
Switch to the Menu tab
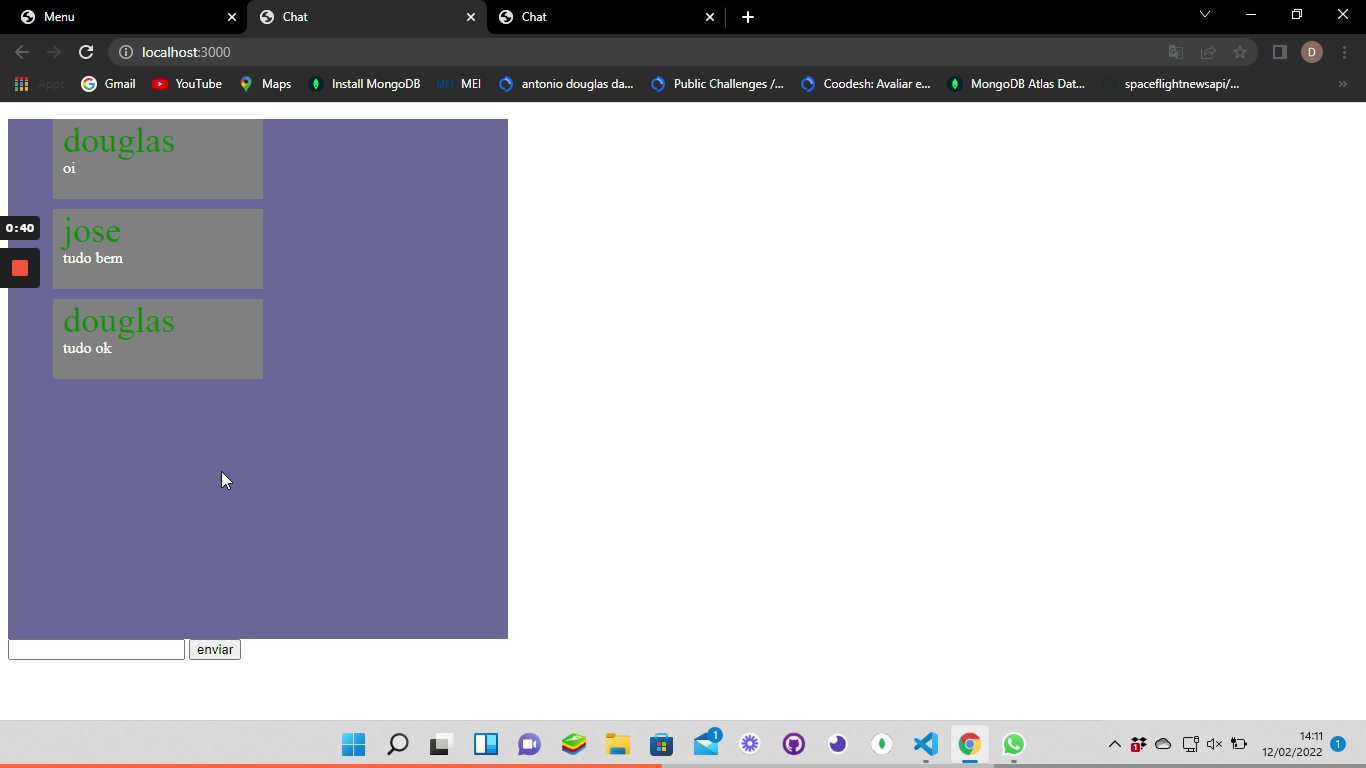[x=120, y=17]
